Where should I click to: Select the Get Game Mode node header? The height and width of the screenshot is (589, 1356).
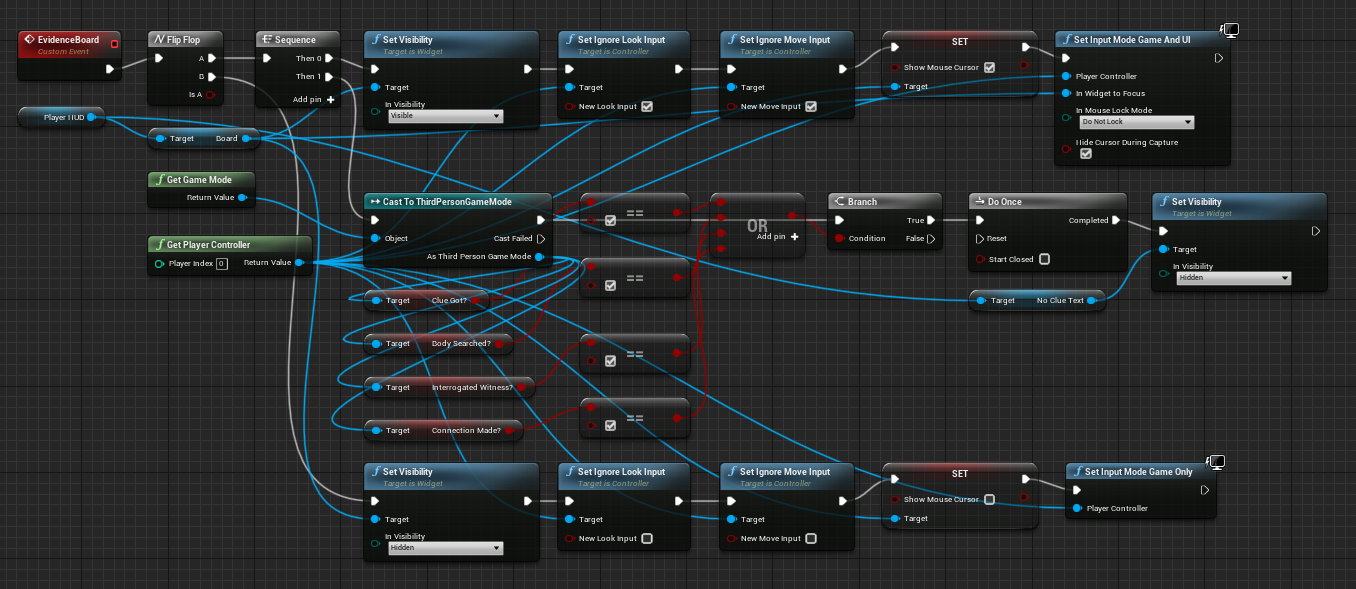[x=199, y=180]
